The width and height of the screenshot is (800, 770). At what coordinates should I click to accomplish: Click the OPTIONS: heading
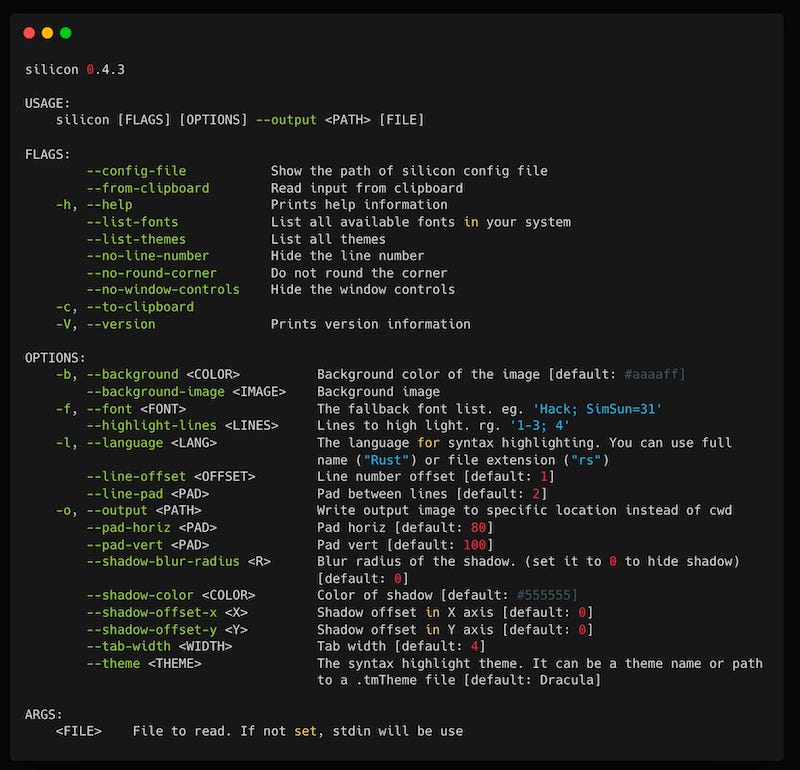pos(55,358)
